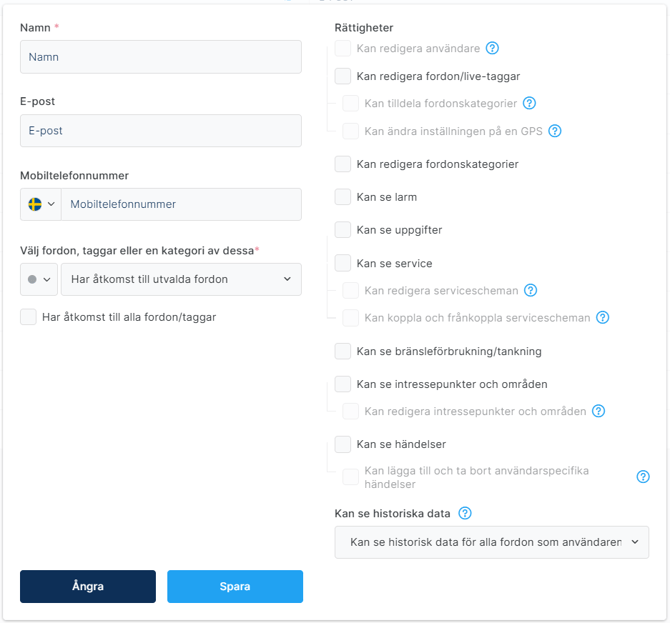Focus the Namn input field
The image size is (670, 623).
tap(161, 57)
